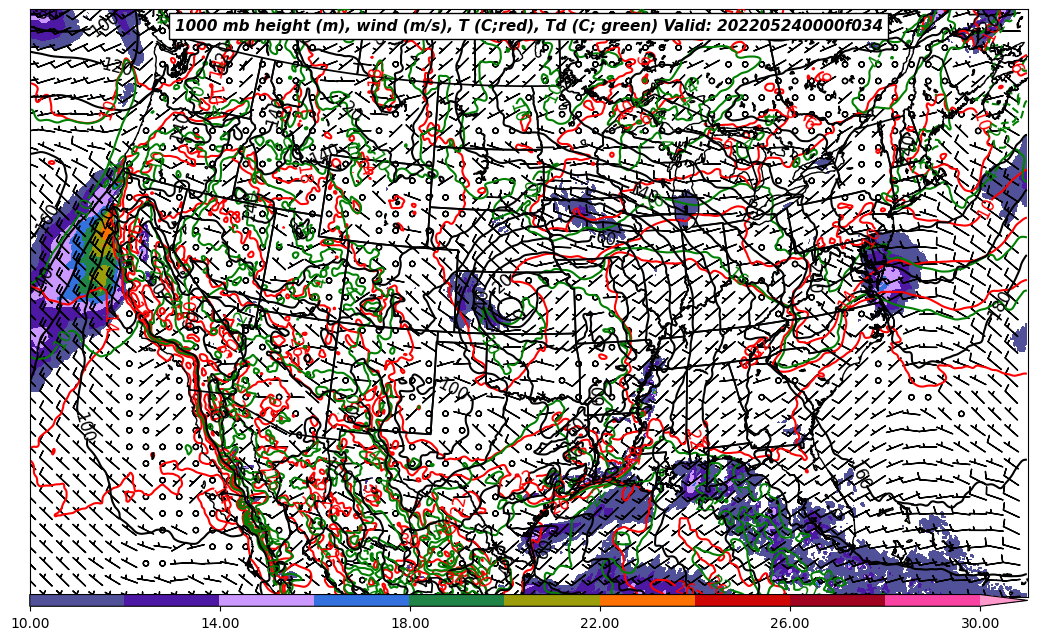
Task: Choose the olive 20–22 colorbar segment
Action: 552,600
